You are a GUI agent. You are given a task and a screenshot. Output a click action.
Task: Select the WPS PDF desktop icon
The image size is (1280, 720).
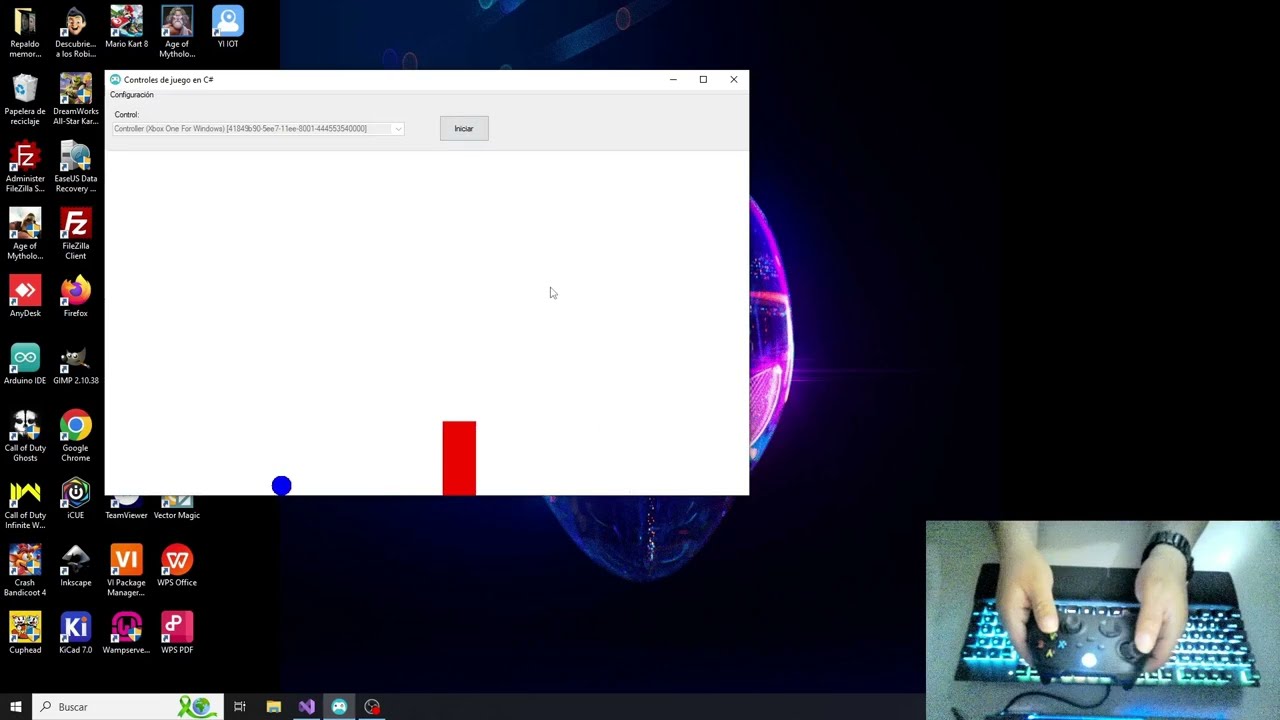click(177, 633)
